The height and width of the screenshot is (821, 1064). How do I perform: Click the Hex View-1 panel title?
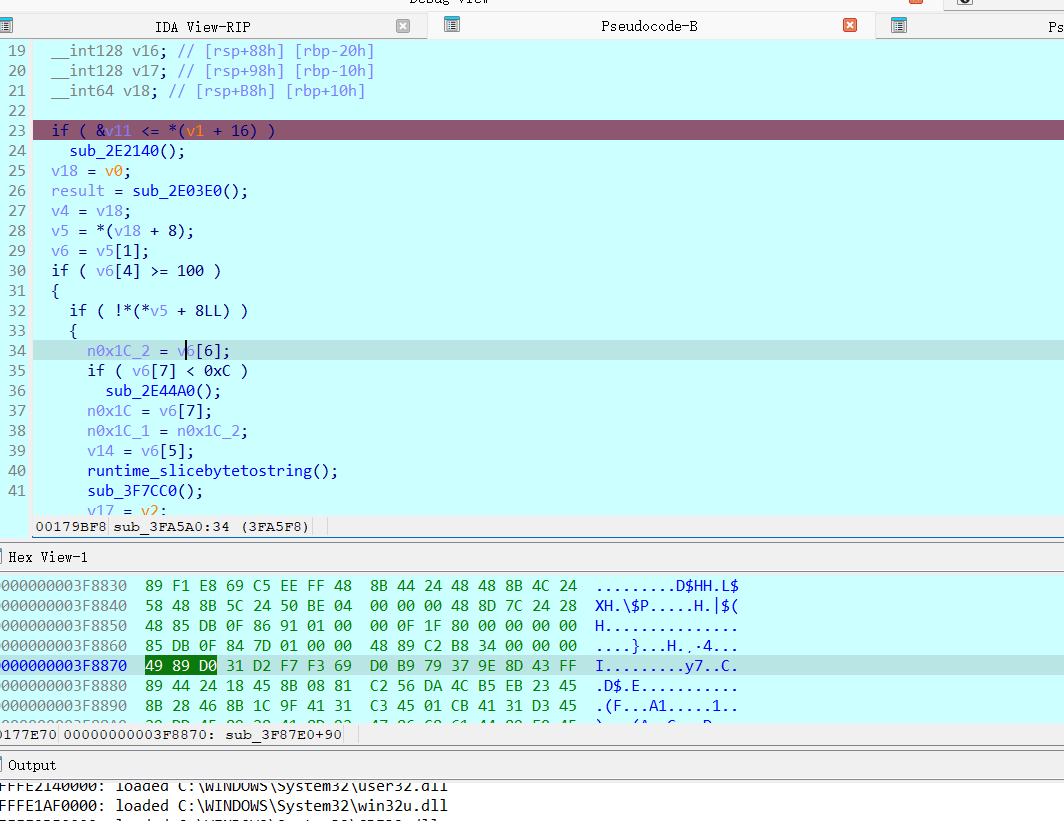tap(48, 556)
